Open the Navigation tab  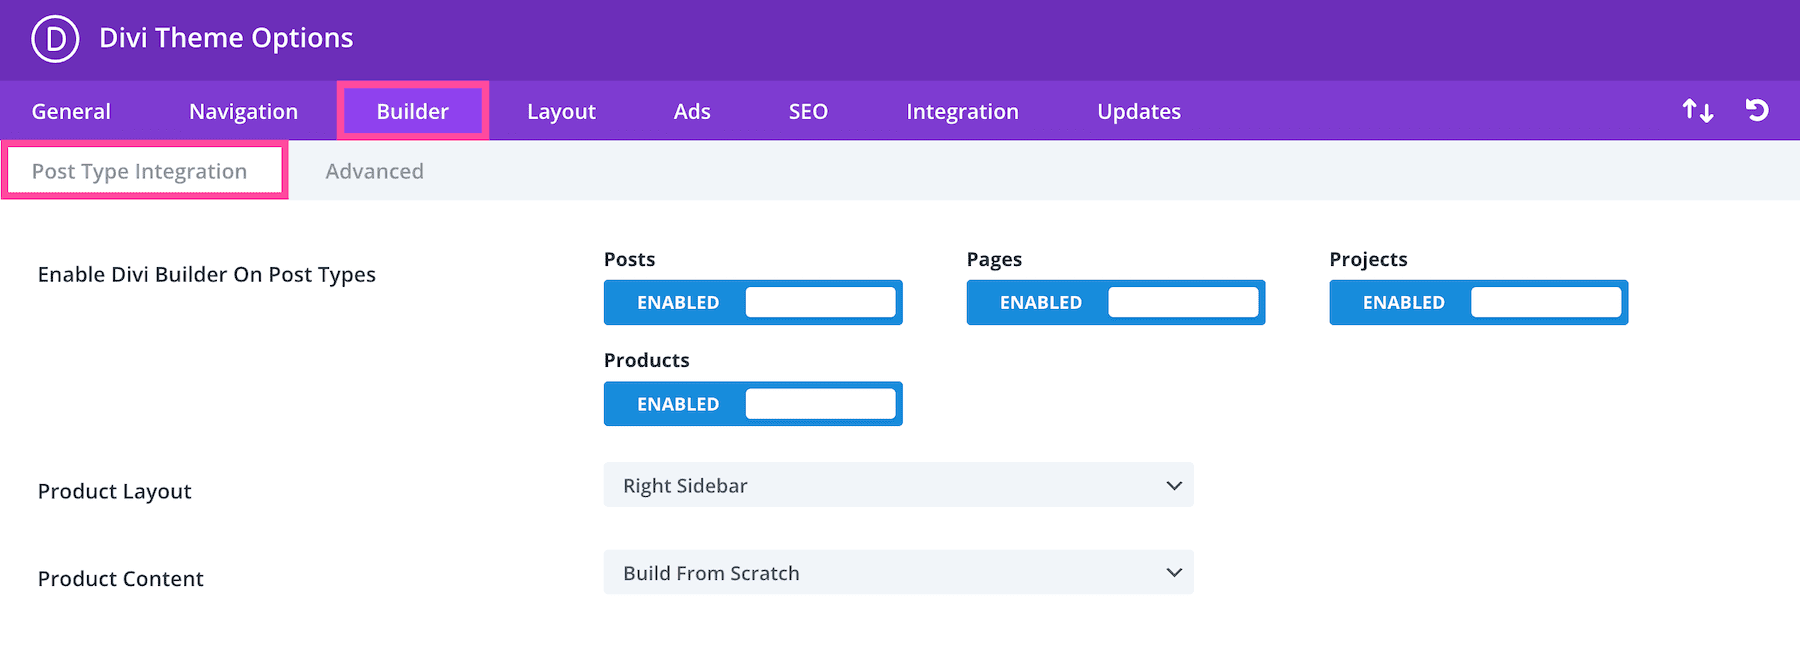coord(243,111)
